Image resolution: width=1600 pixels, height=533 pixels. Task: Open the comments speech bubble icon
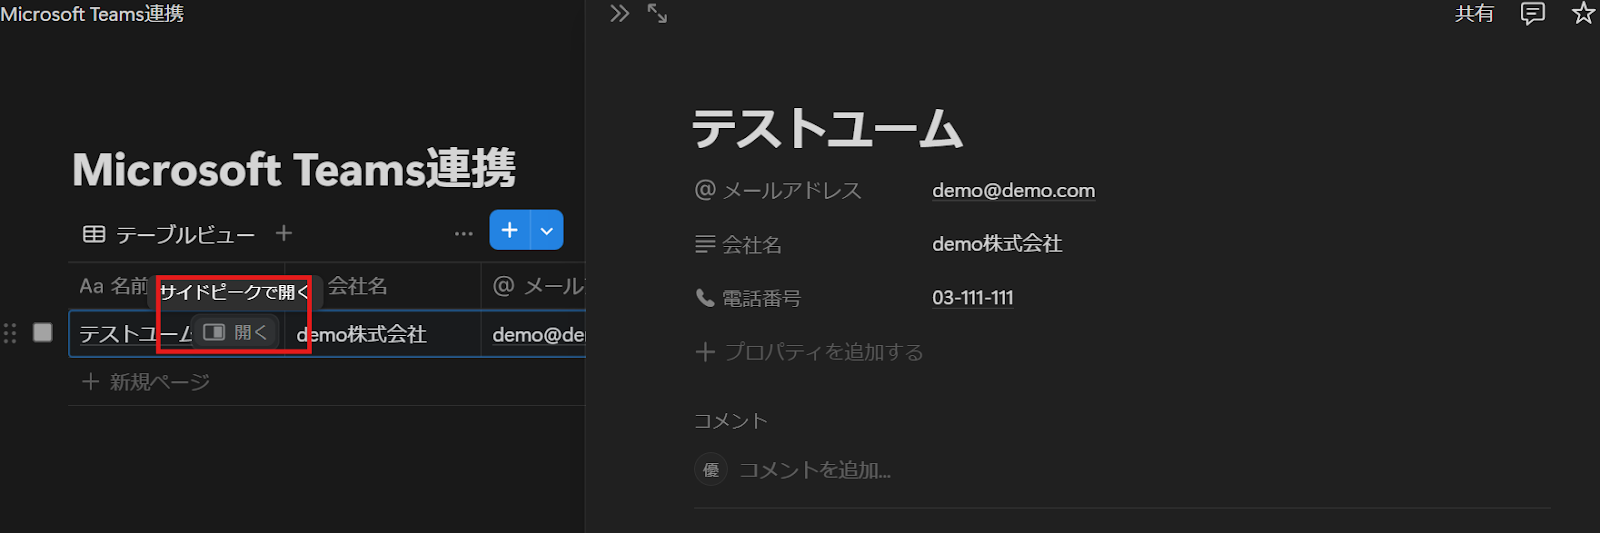click(x=1532, y=14)
